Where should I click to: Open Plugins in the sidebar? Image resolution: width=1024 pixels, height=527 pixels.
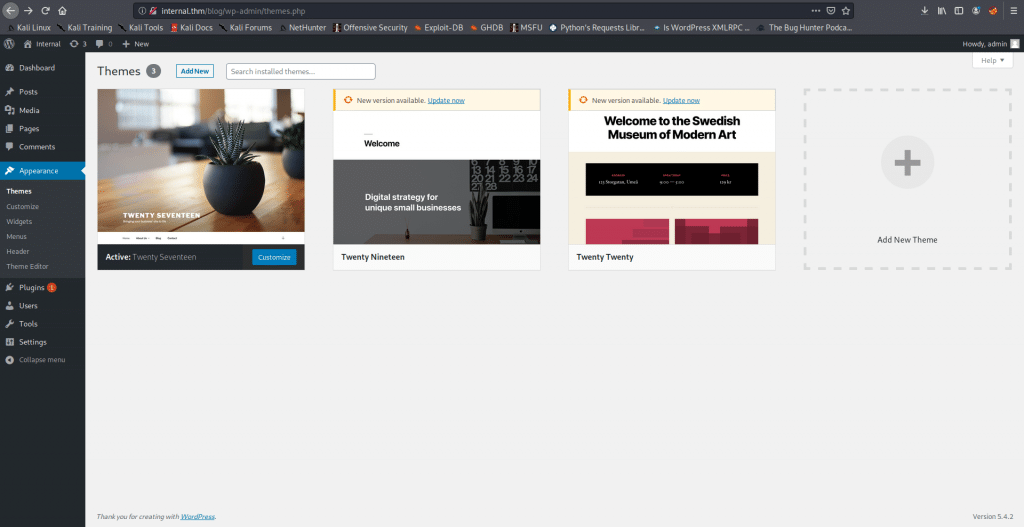[x=42, y=287]
